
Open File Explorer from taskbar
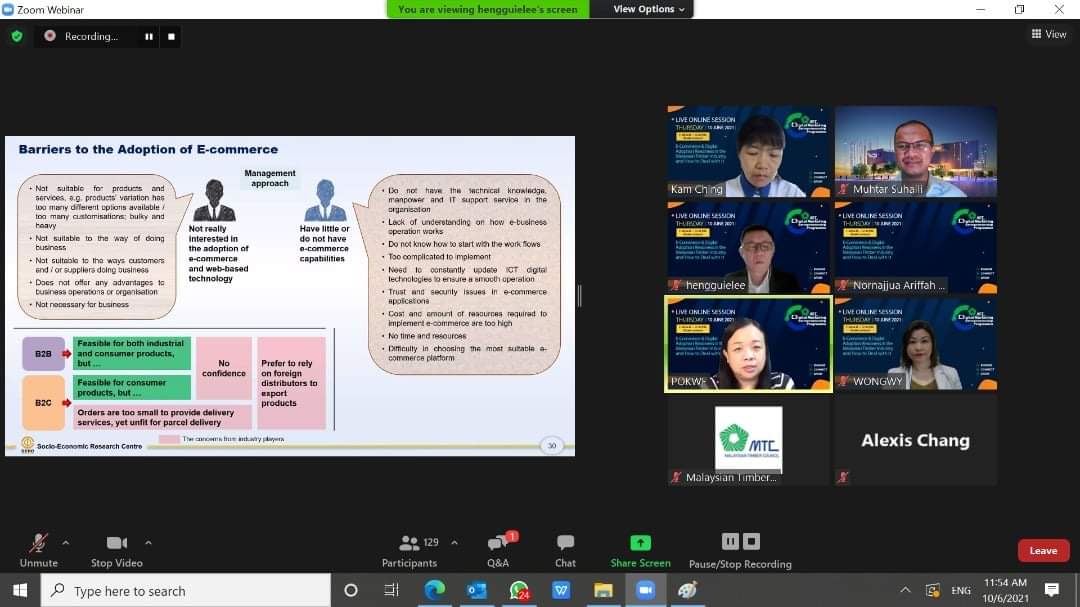coord(603,590)
